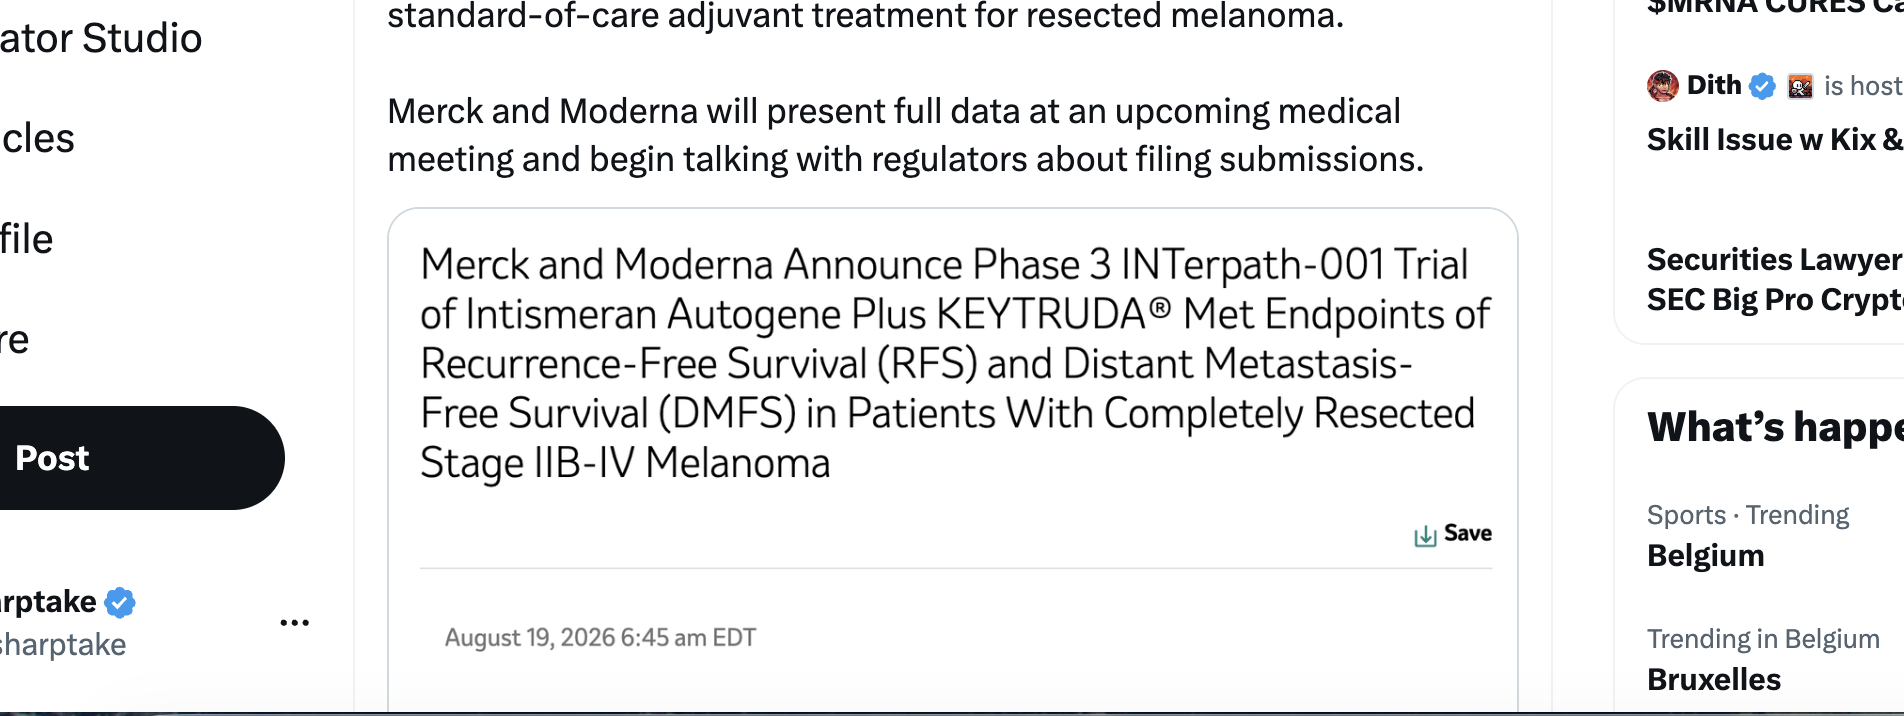Viewport: 1904px width, 716px height.
Task: Click the pixel-art badge beside Dith
Action: pos(1800,87)
